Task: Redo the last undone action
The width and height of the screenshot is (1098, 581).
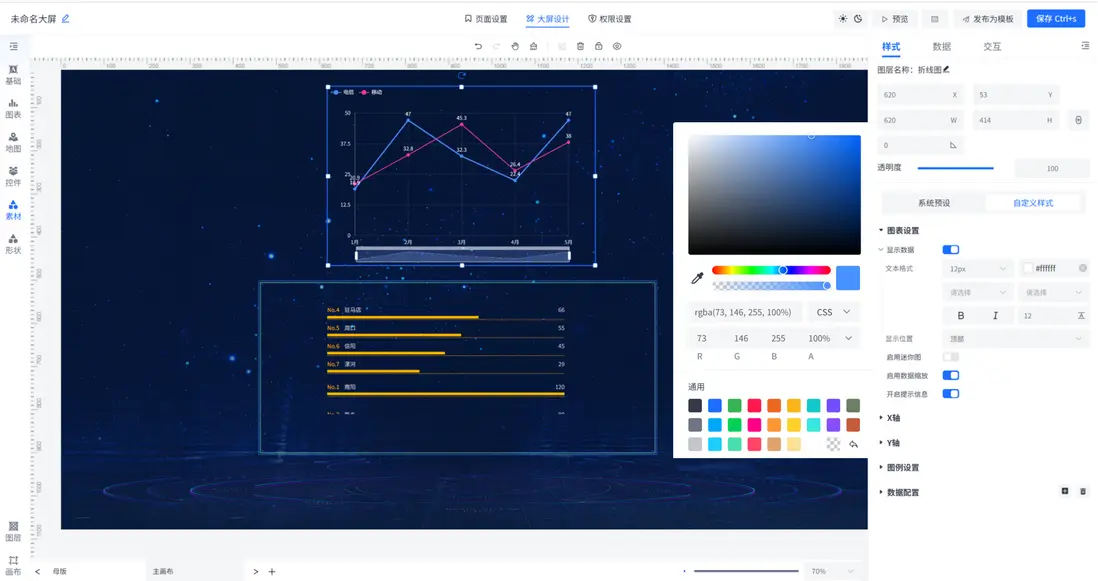Action: [x=496, y=46]
